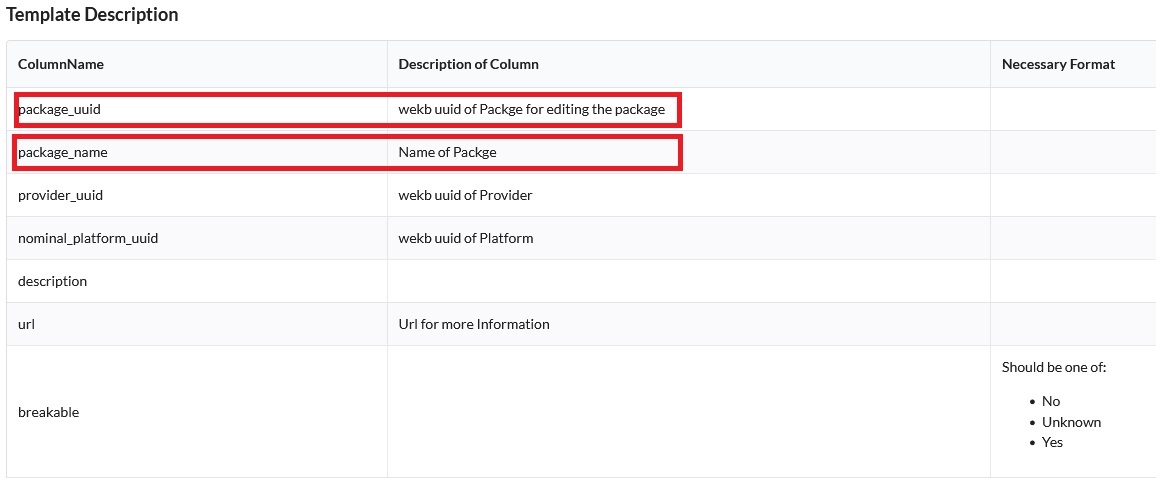Click the url column name cell
Screen dimensions: 1156x478
tap(27, 324)
